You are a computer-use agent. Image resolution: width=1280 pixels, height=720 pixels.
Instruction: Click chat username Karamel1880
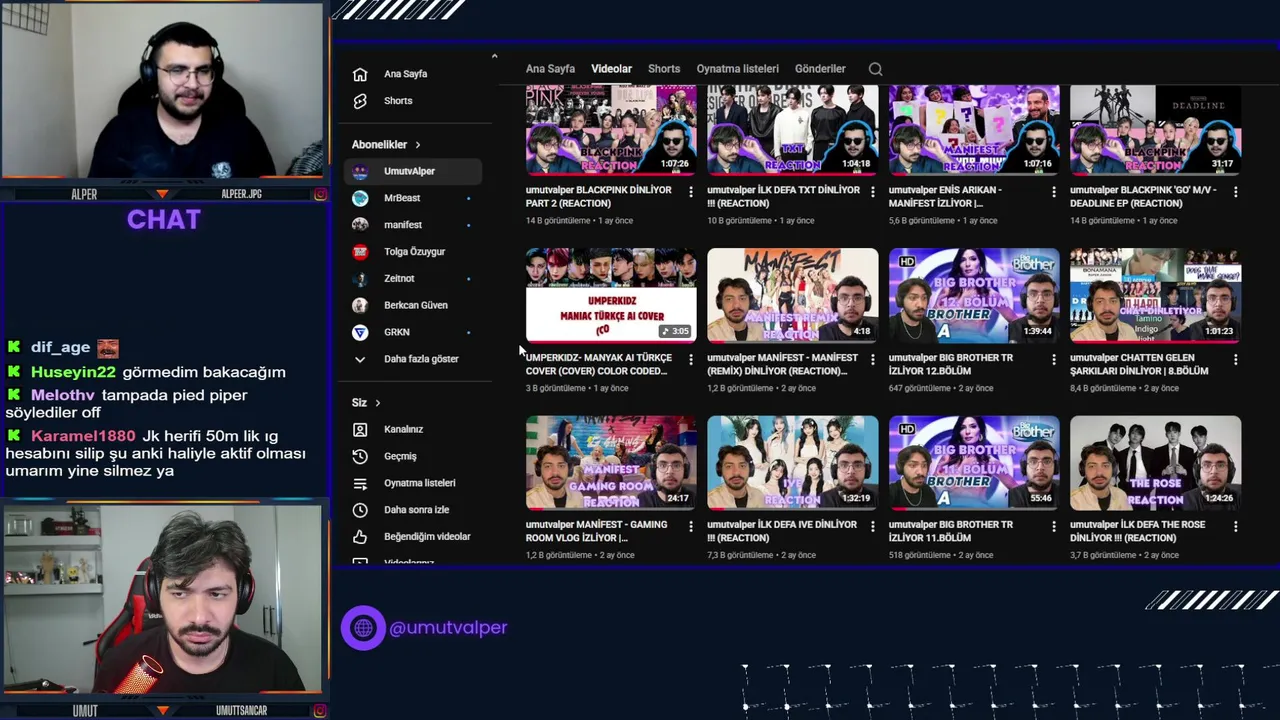pos(83,436)
